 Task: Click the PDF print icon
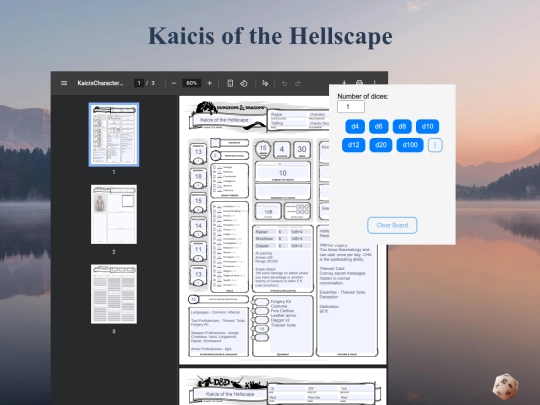pyautogui.click(x=359, y=82)
